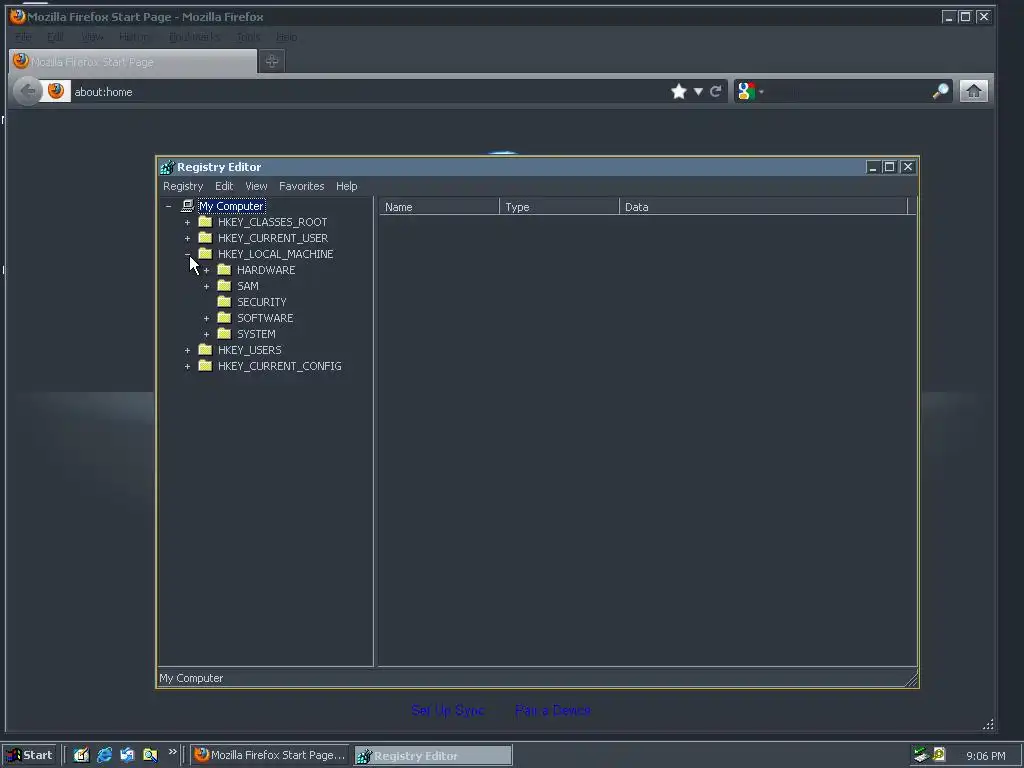Click the HARDWARE folder icon
Viewport: 1024px width, 768px height.
(x=224, y=270)
